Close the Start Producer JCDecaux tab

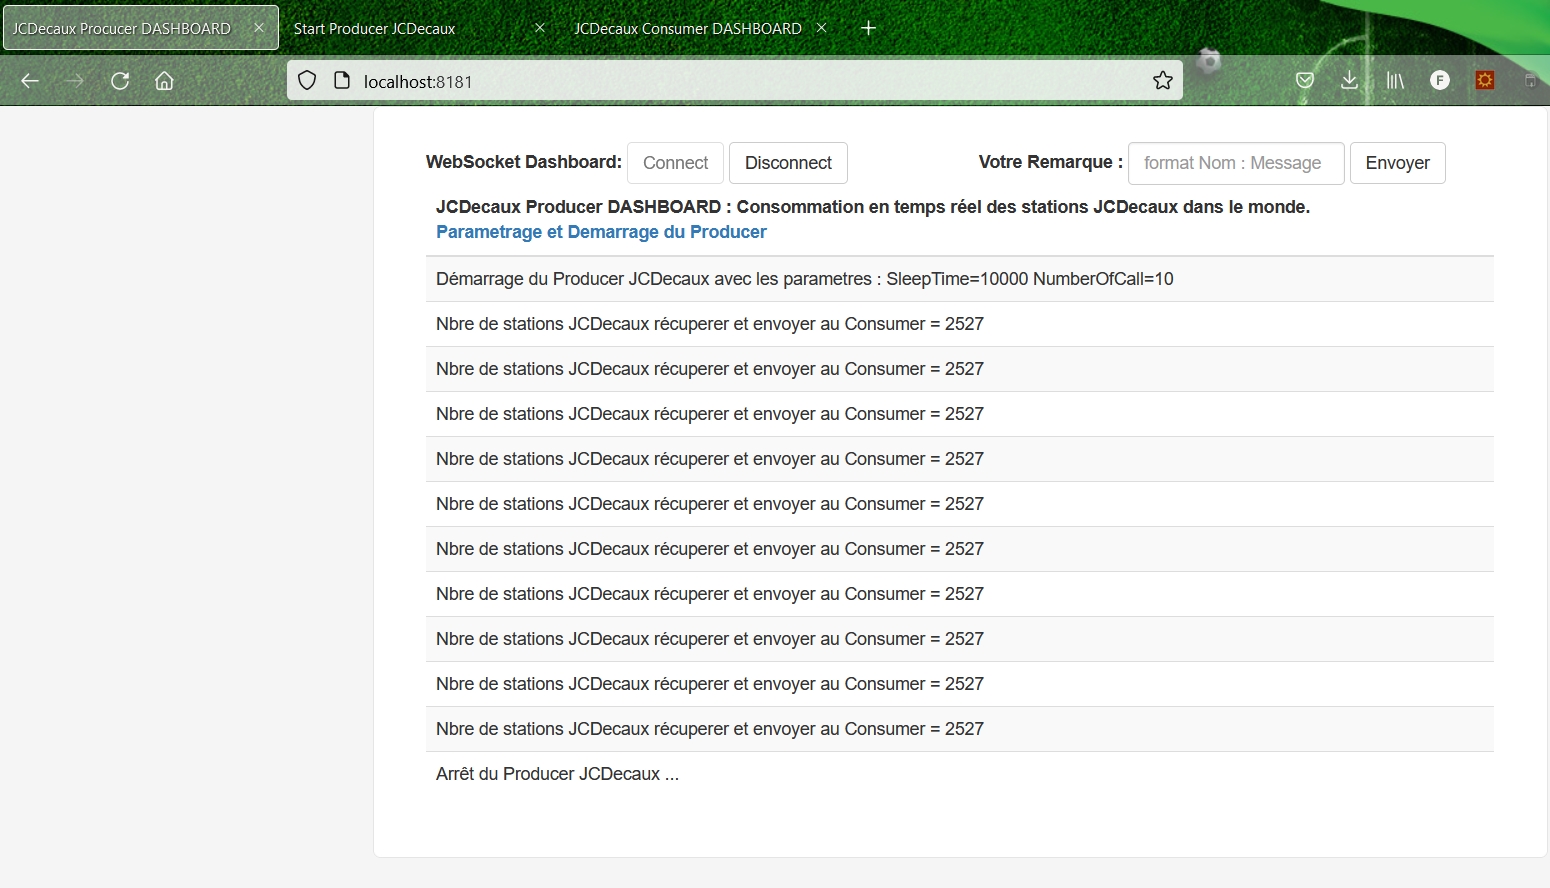tap(540, 28)
